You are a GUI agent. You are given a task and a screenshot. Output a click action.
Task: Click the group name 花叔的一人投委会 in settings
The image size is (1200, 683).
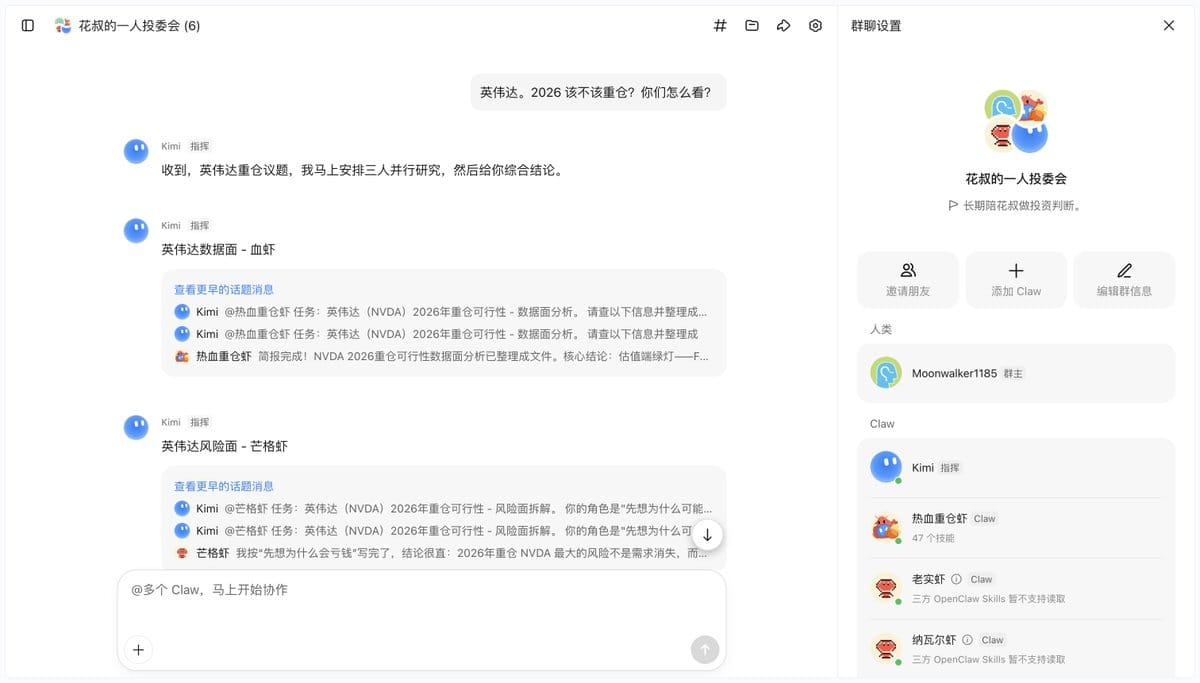1016,178
